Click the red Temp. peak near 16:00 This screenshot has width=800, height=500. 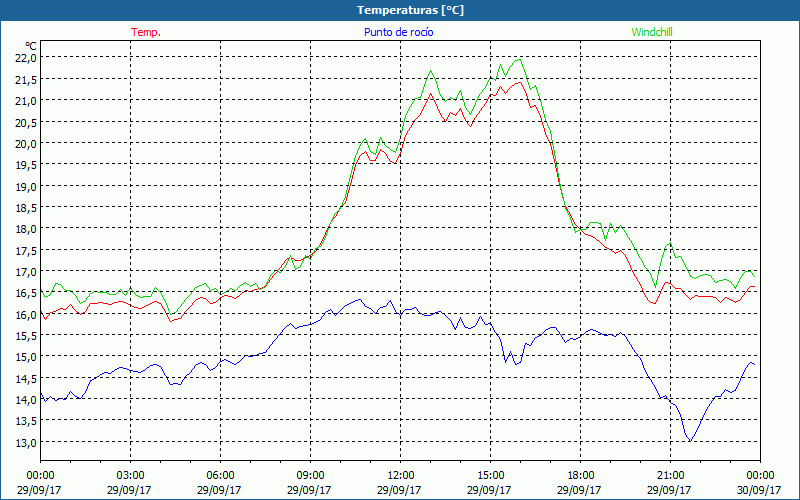pyautogui.click(x=519, y=82)
